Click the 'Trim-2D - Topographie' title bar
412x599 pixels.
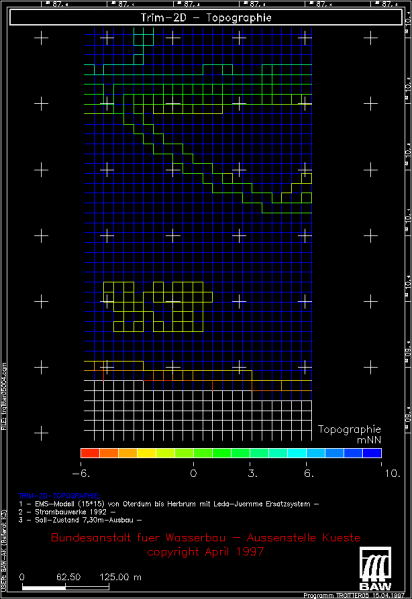coord(206,18)
